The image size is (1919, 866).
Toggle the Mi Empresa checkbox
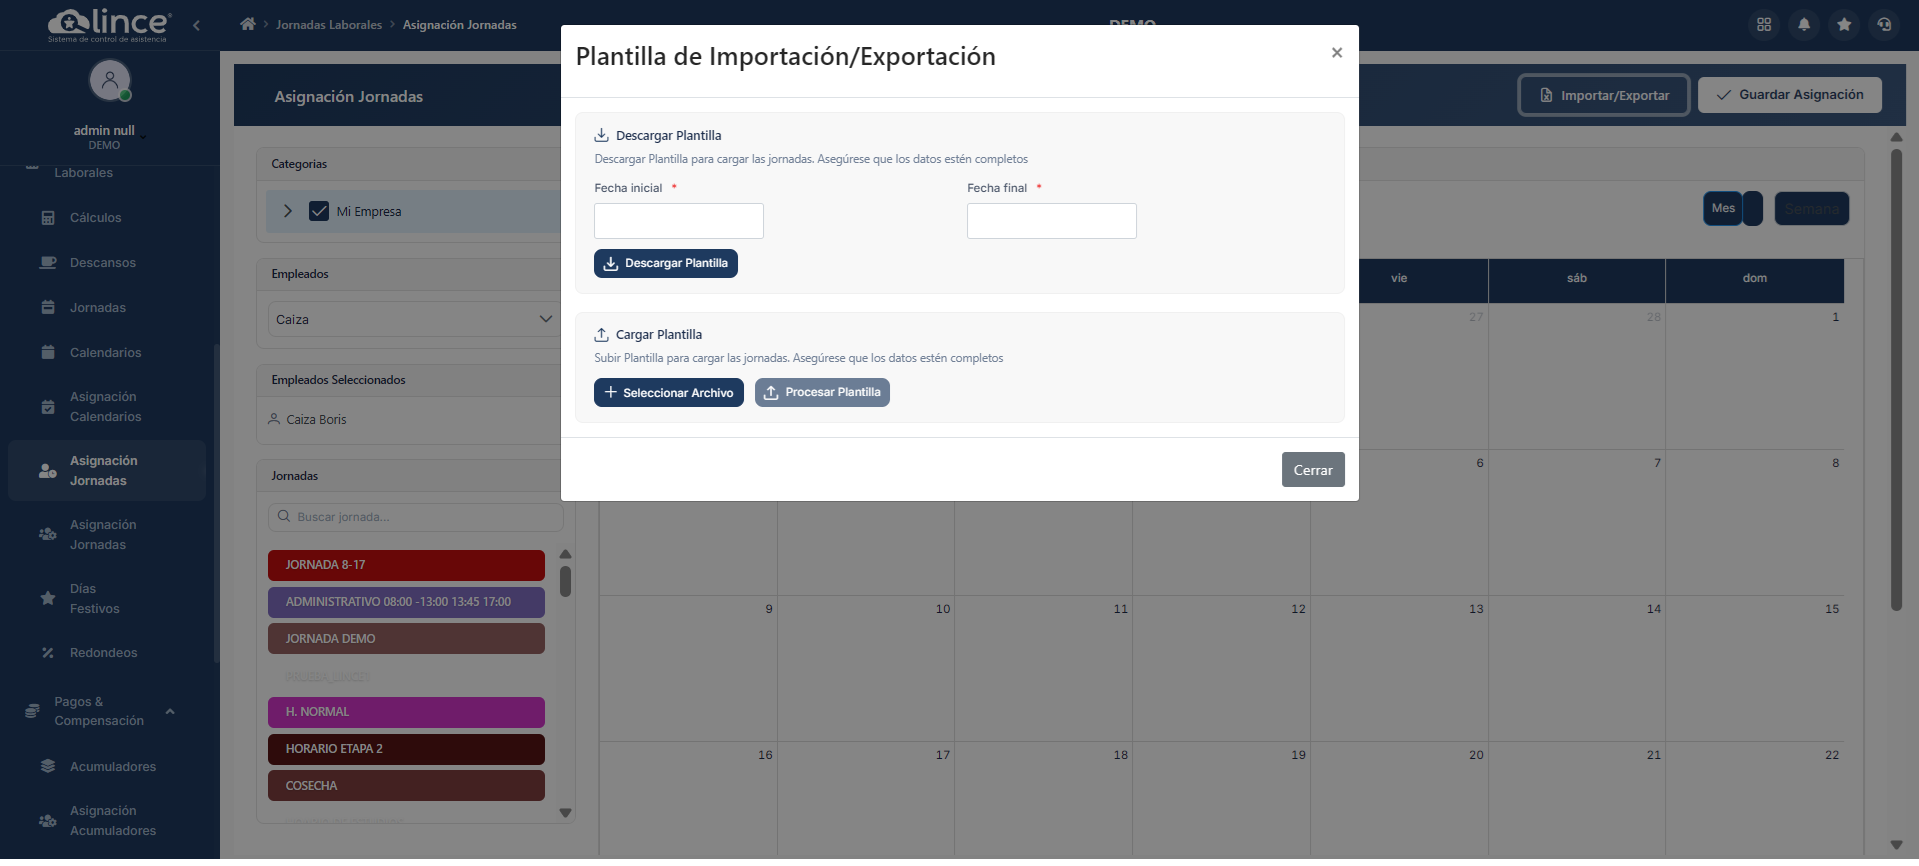click(319, 211)
